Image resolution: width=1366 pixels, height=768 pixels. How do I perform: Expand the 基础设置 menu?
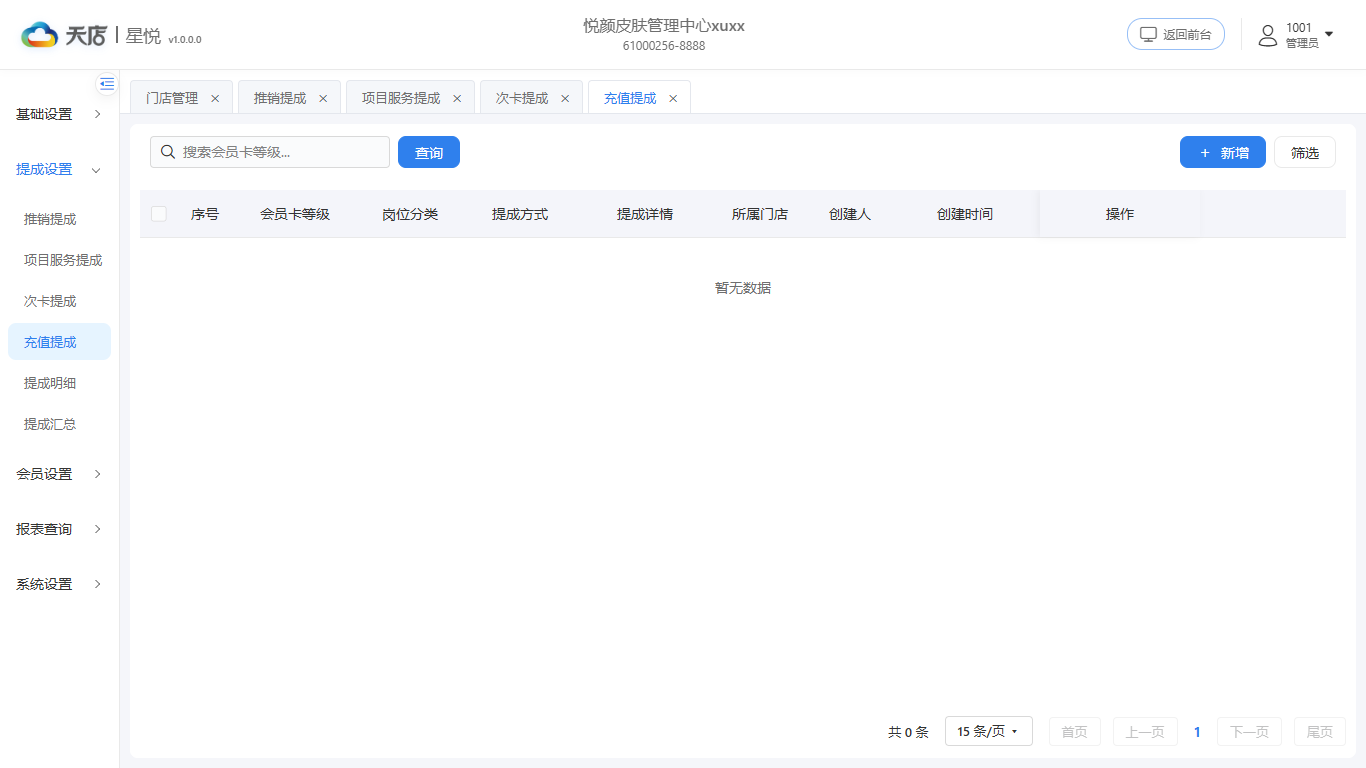(x=59, y=114)
